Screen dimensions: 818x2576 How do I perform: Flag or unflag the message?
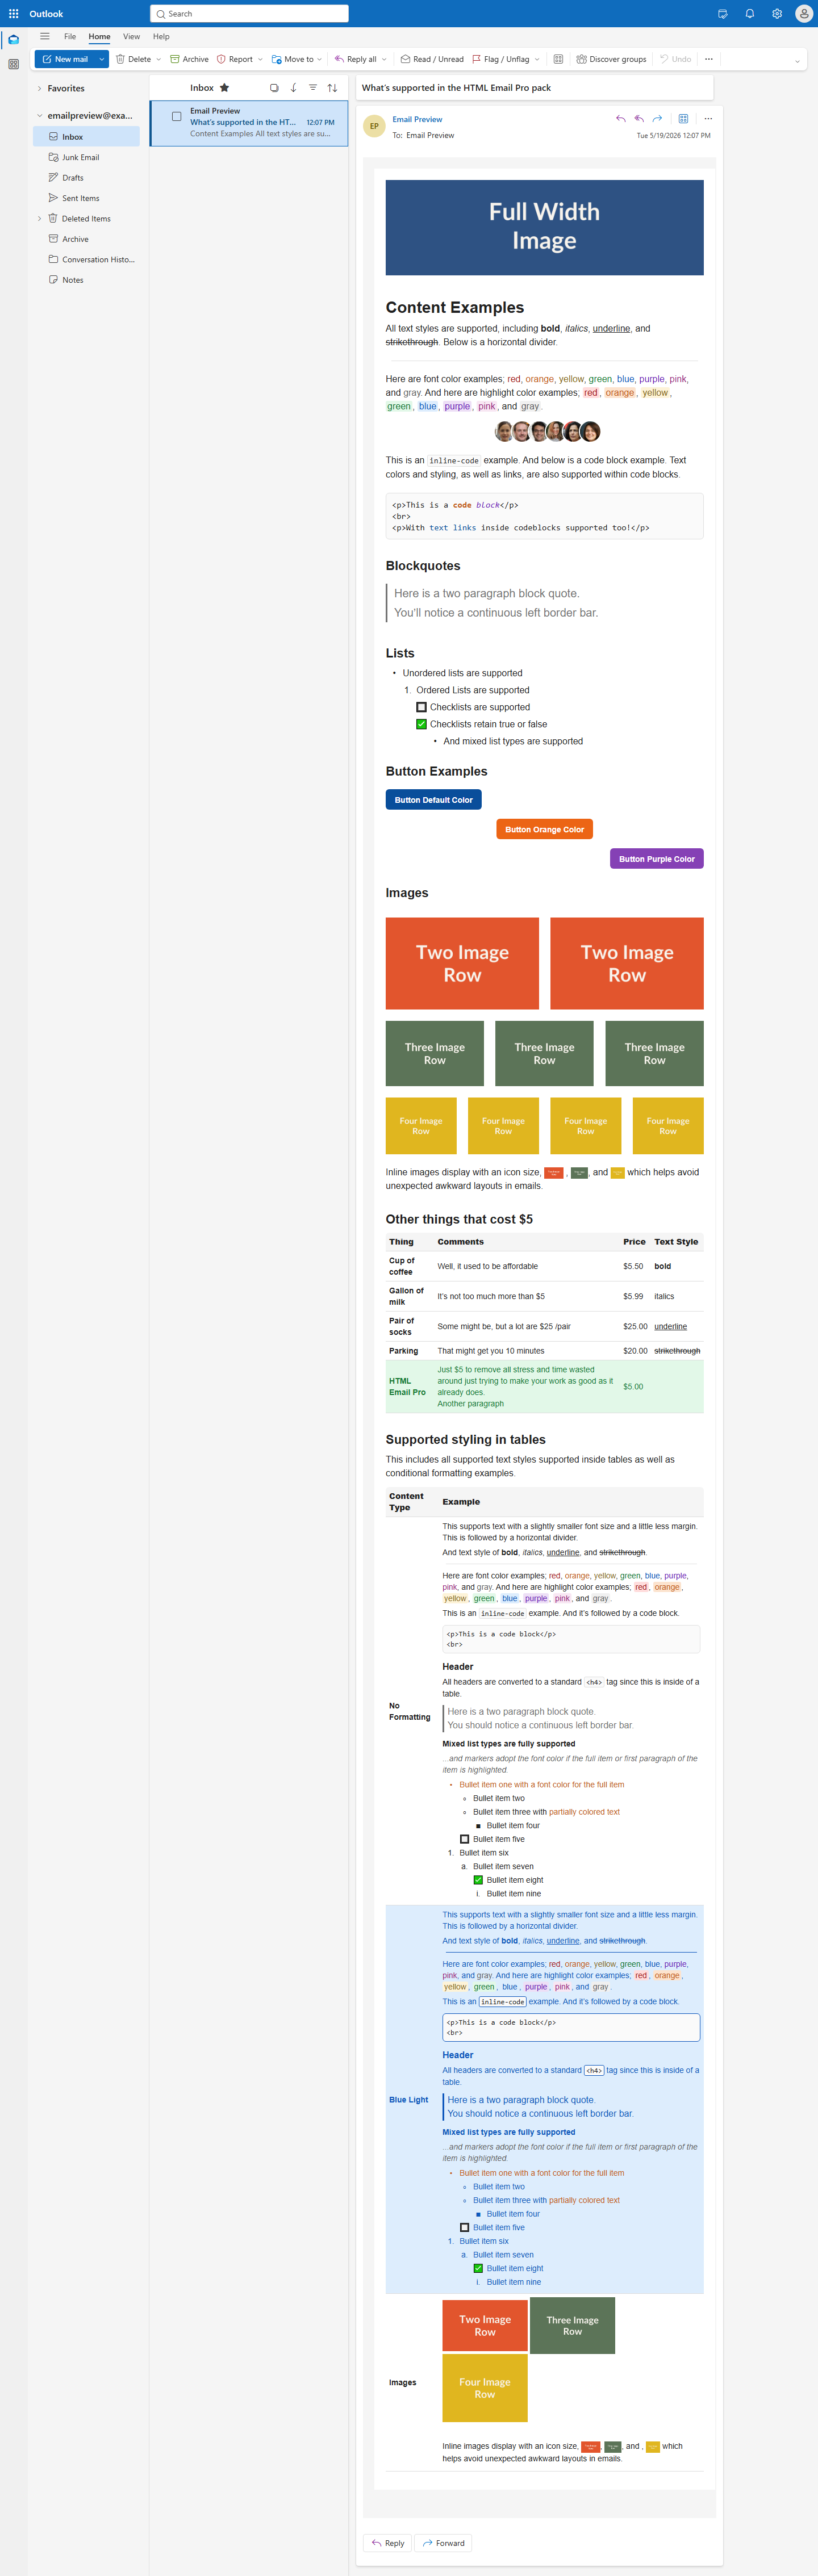click(500, 59)
